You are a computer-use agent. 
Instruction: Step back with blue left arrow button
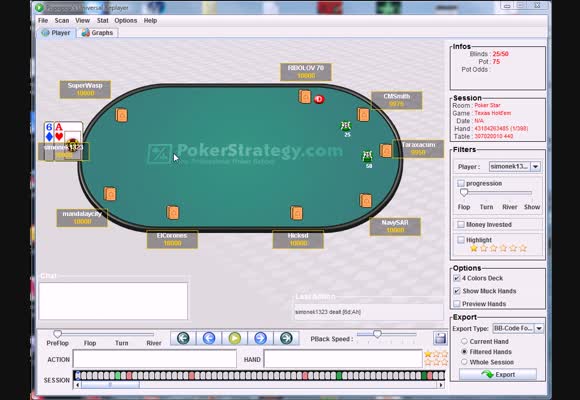point(209,338)
